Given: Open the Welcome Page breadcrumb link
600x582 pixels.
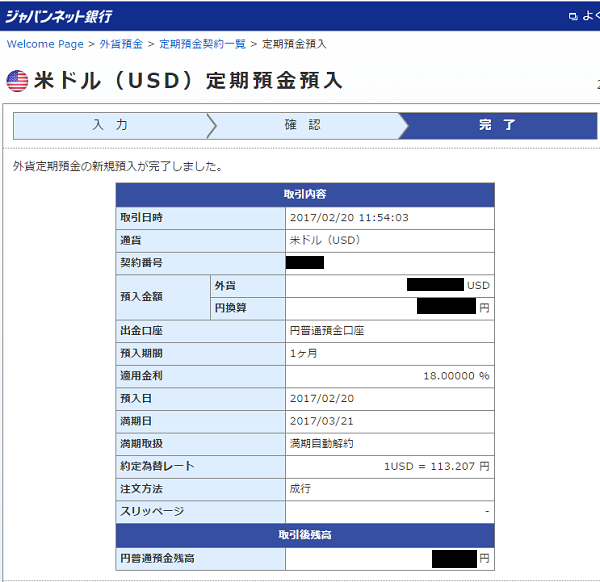Looking at the screenshot, I should click(x=45, y=44).
